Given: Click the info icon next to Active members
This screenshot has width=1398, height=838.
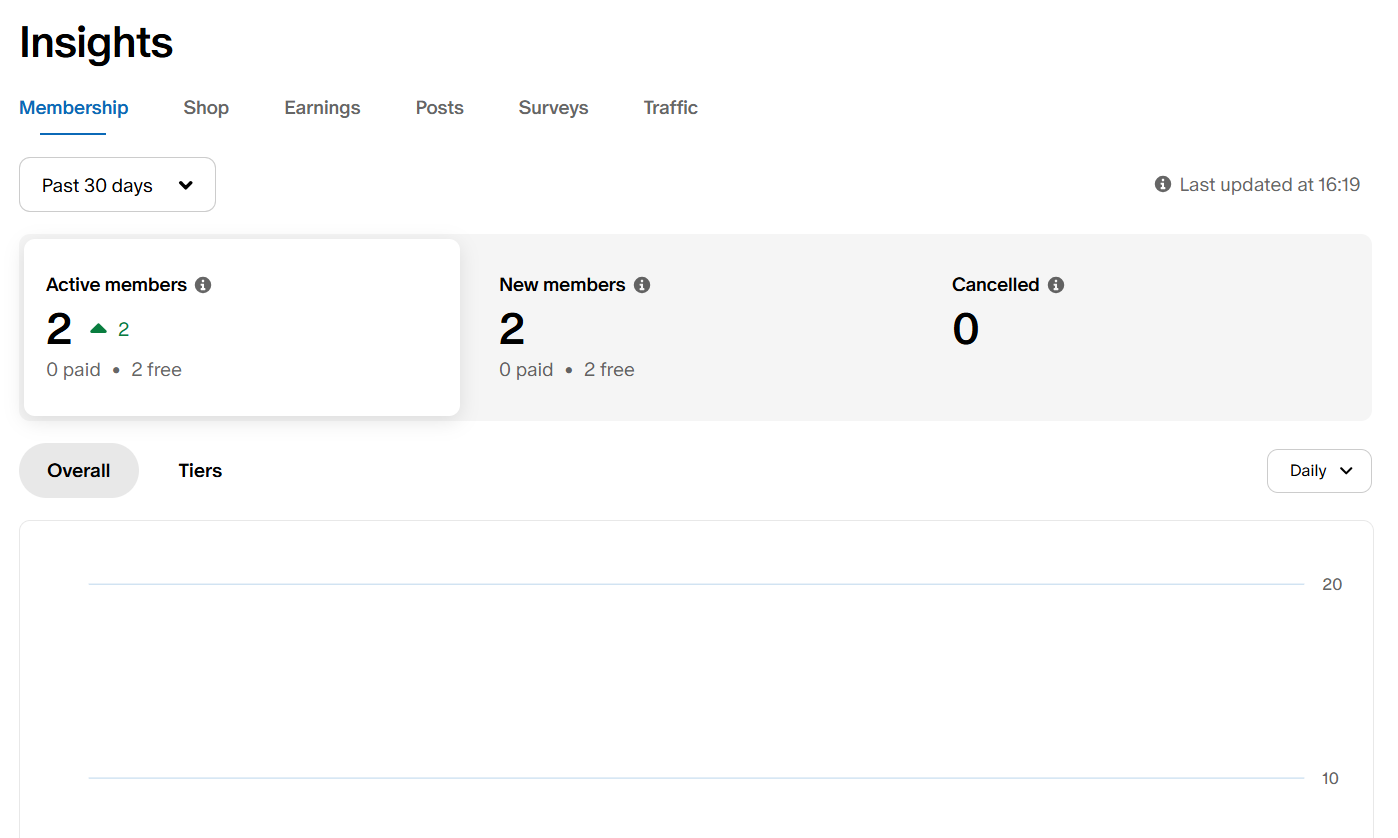Looking at the screenshot, I should point(203,285).
